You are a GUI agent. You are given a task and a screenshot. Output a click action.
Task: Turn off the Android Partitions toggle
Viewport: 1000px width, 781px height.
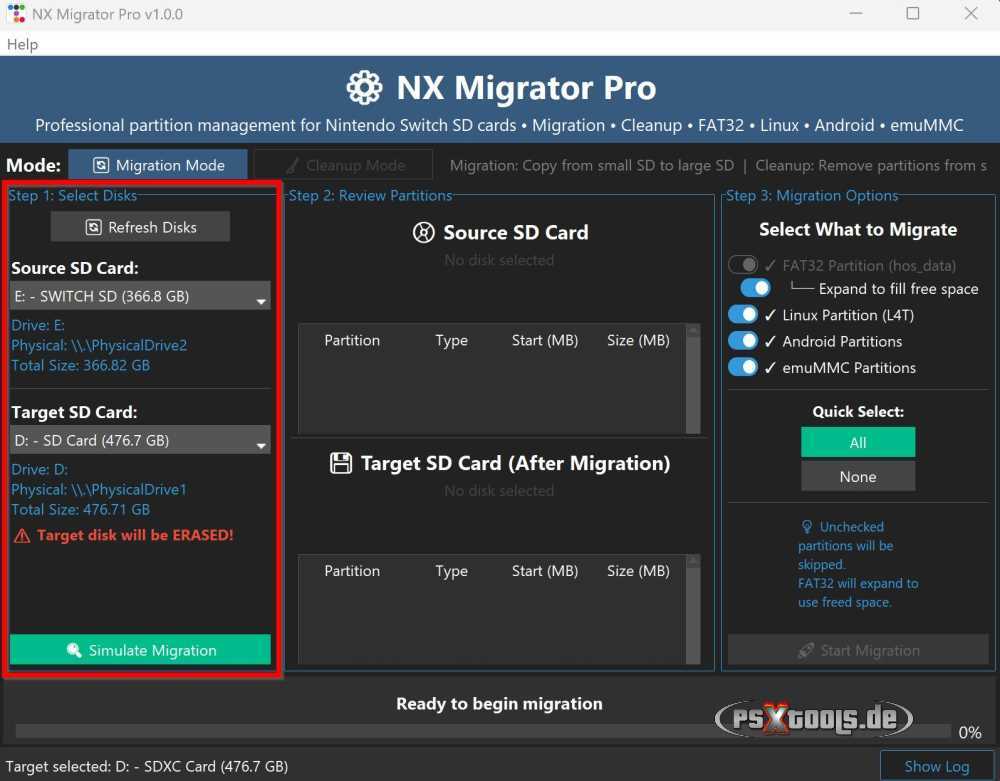(x=744, y=340)
